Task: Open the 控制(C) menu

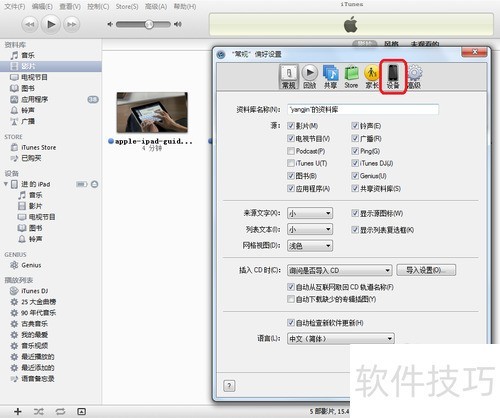Action: pos(98,6)
